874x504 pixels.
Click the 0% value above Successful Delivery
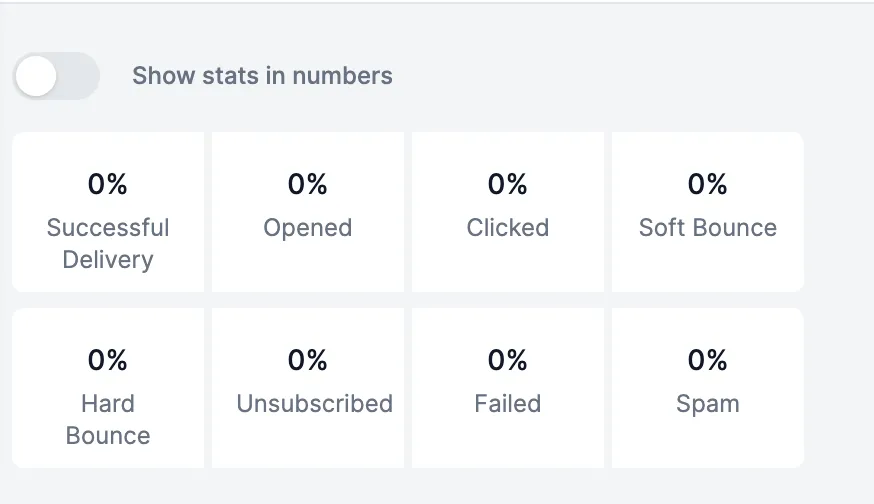point(108,184)
